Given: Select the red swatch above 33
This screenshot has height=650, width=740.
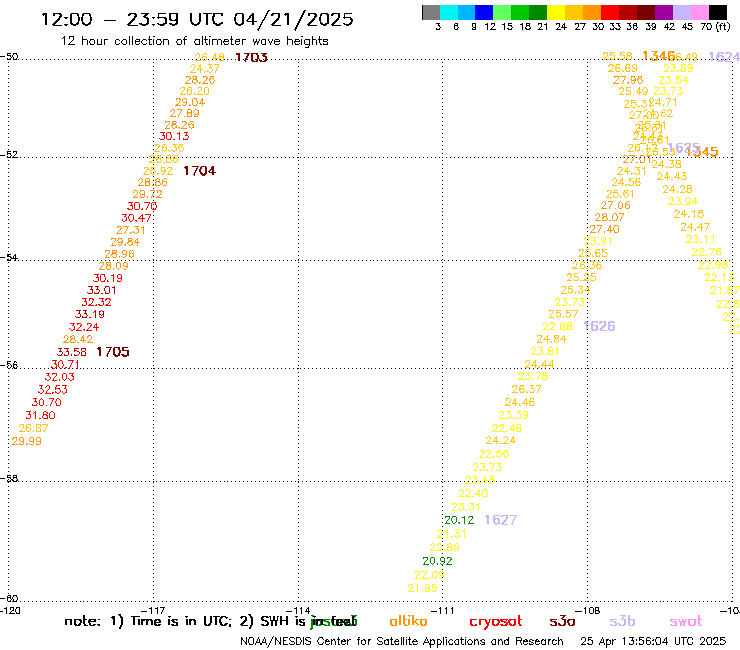Looking at the screenshot, I should click(x=610, y=12).
